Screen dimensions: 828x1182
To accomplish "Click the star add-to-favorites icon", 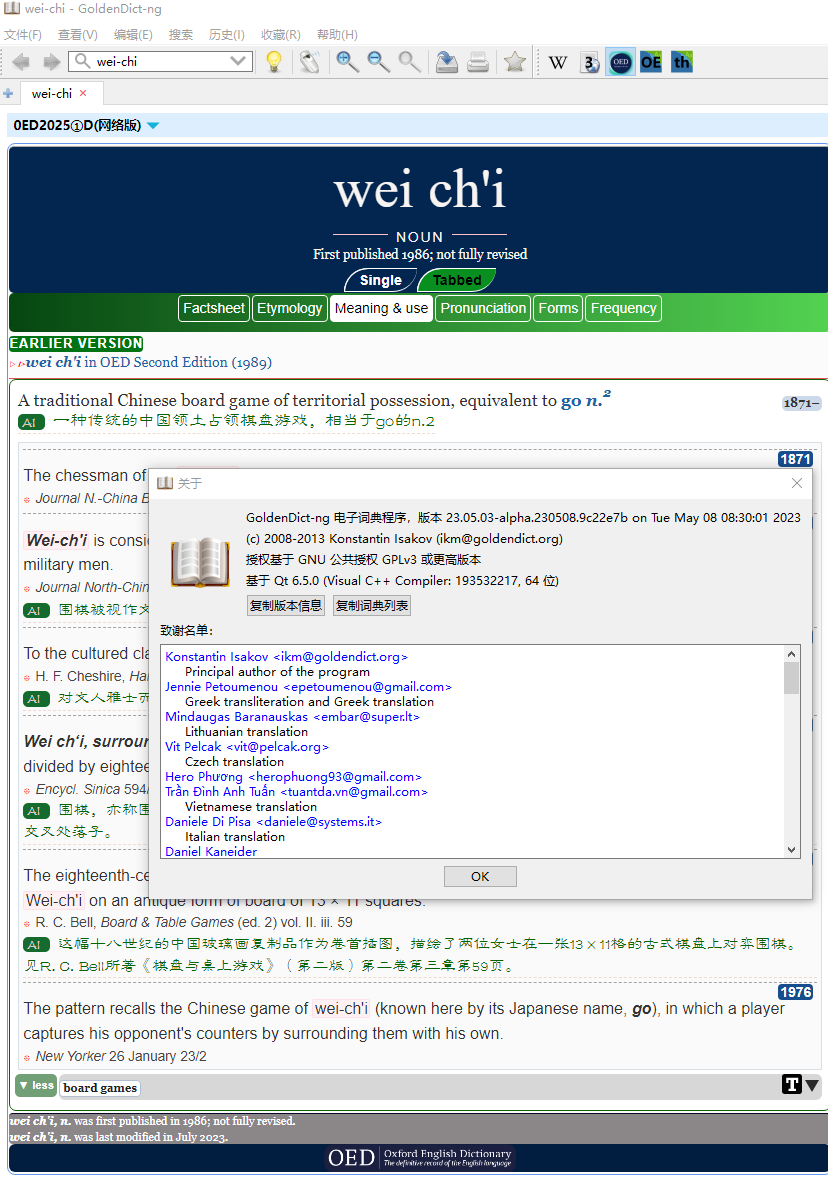I will click(515, 62).
